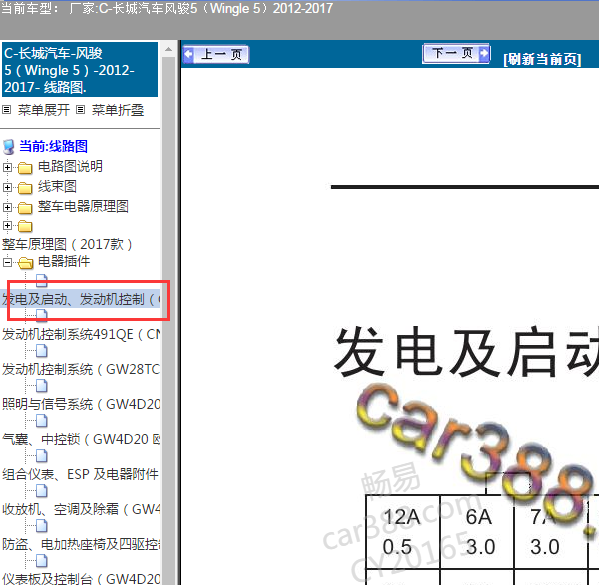The image size is (599, 585).
Task: Open 收放机、空调及除霜 document
Action: click(81, 509)
